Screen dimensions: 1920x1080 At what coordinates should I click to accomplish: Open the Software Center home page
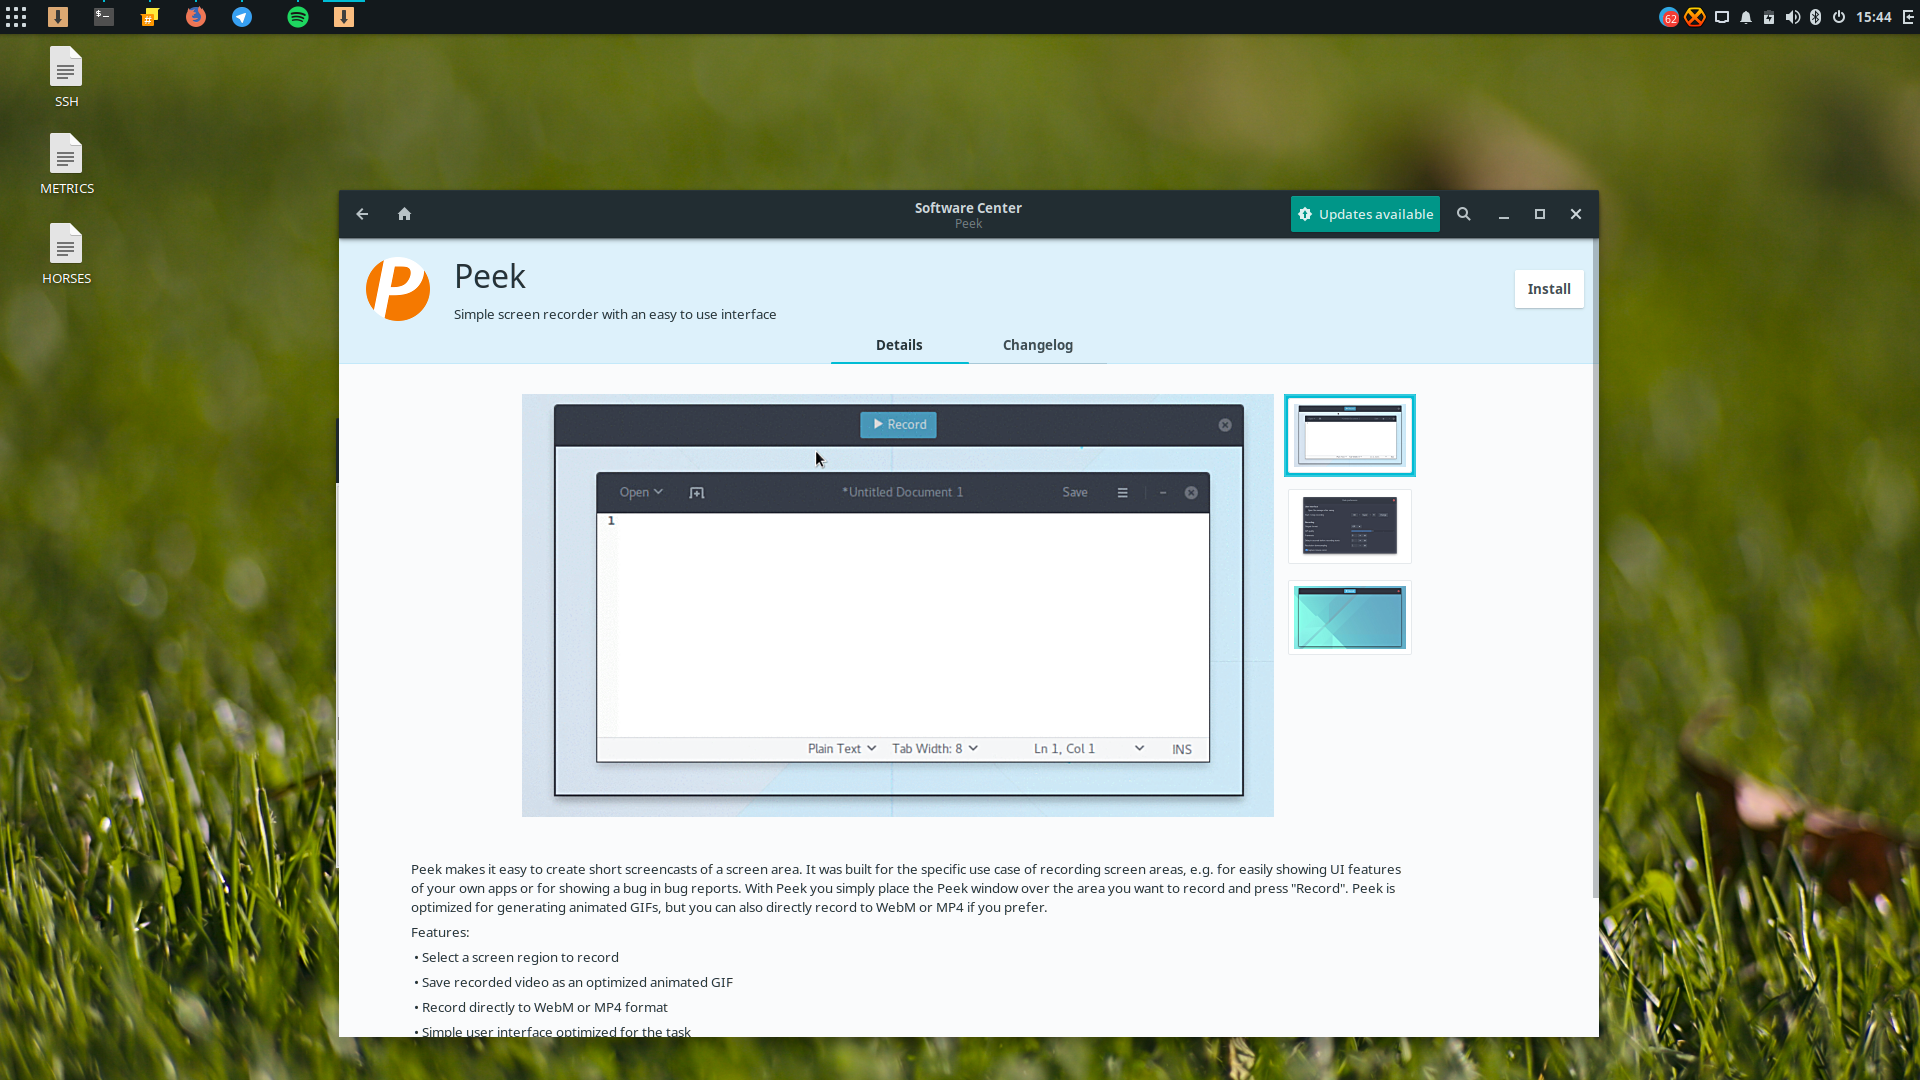(x=404, y=214)
